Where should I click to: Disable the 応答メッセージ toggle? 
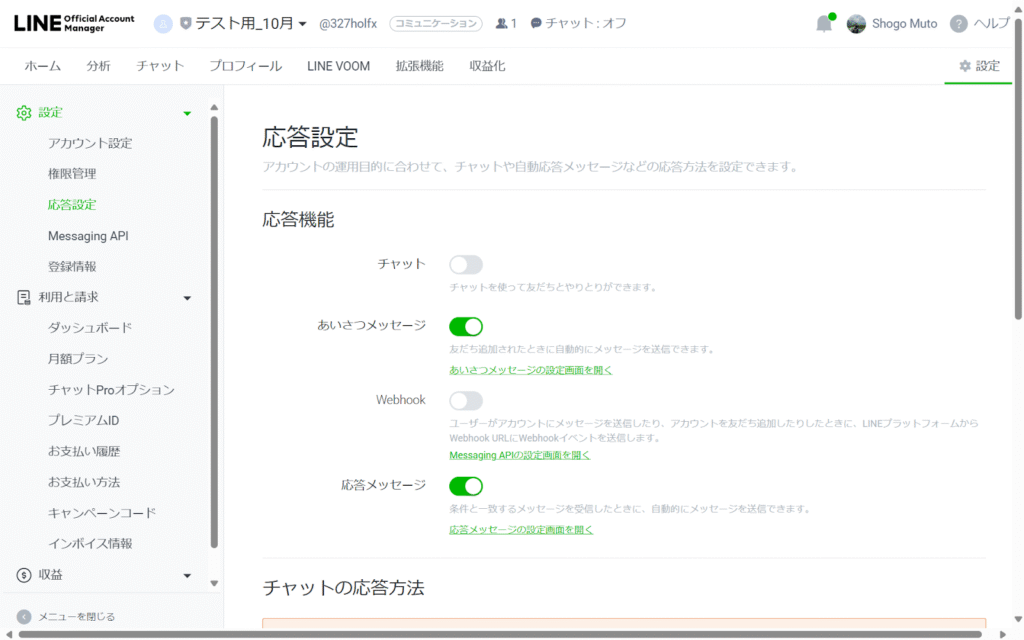point(466,486)
